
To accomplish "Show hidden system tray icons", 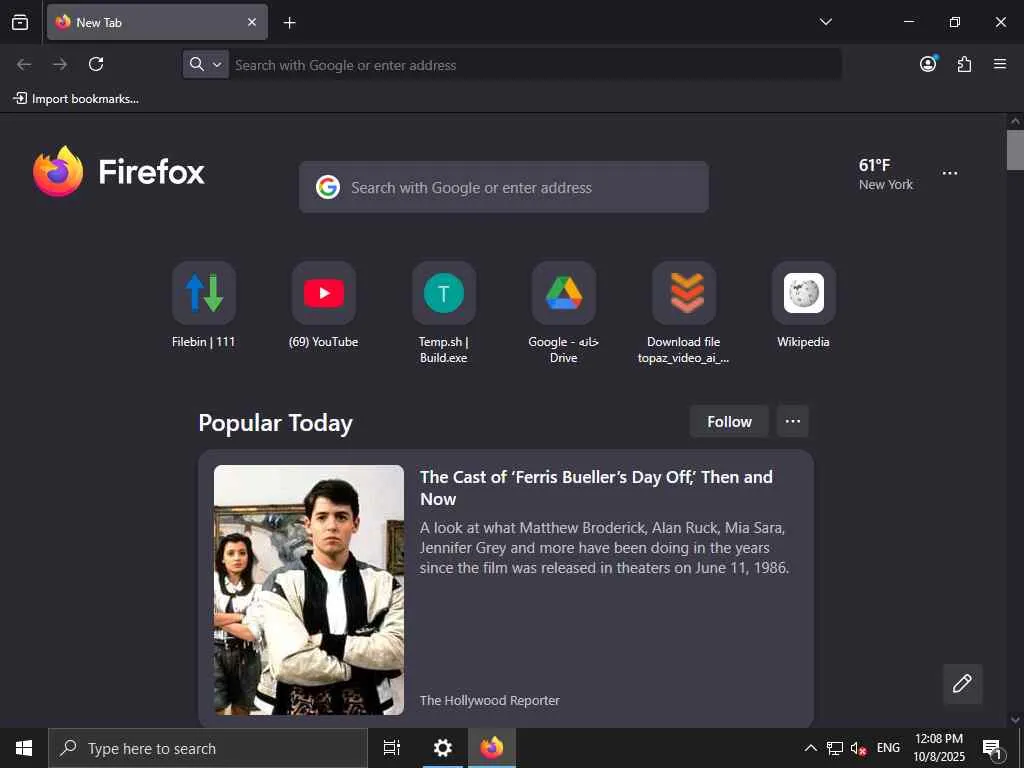I will [x=810, y=748].
